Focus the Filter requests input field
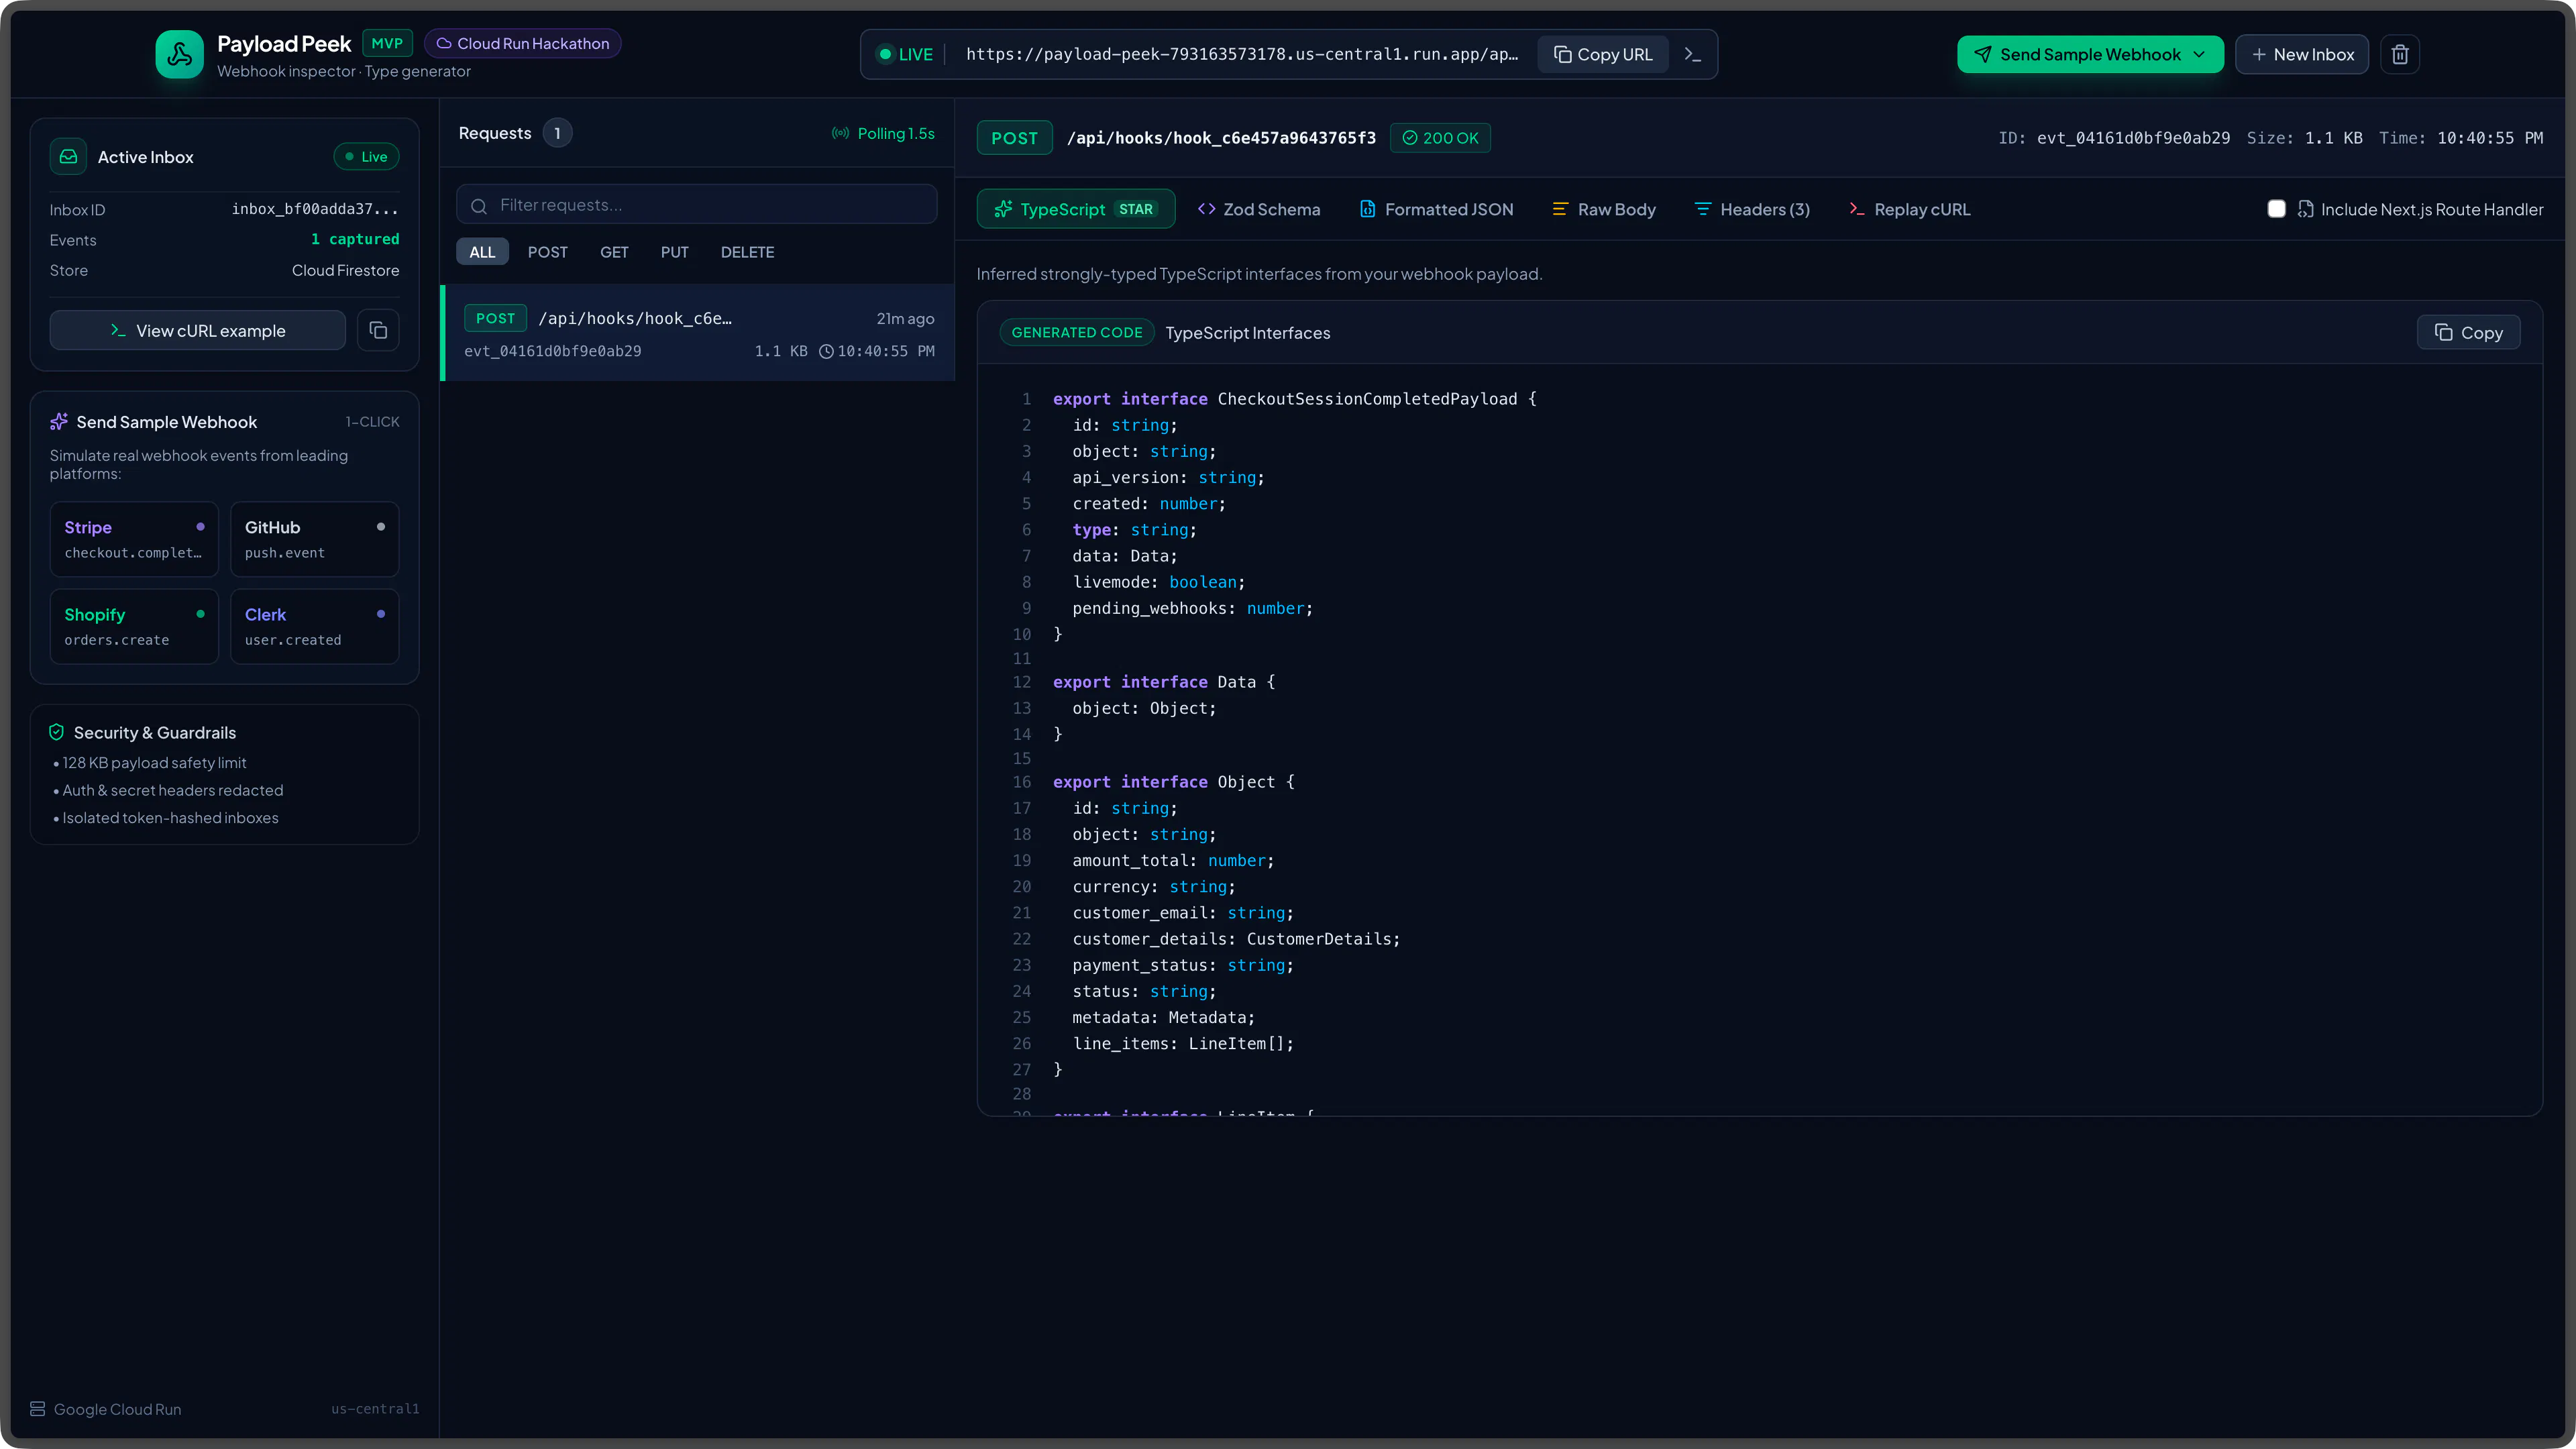This screenshot has width=2576, height=1449. [697, 204]
